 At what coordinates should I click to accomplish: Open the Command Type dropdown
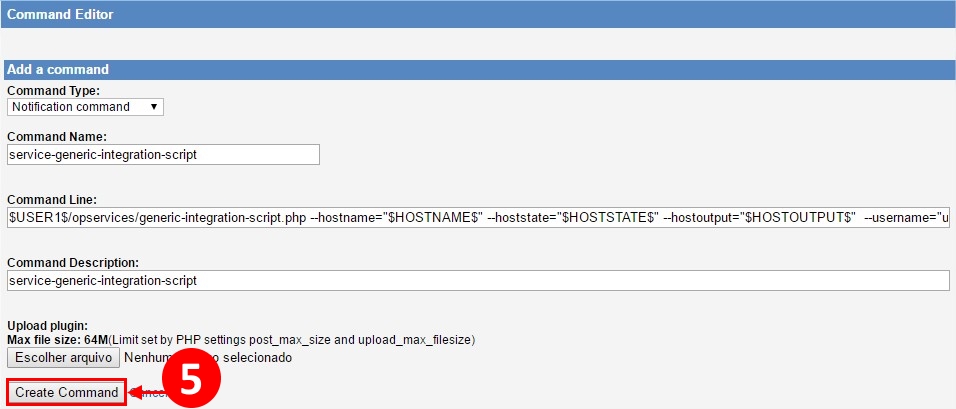pyautogui.click(x=84, y=107)
